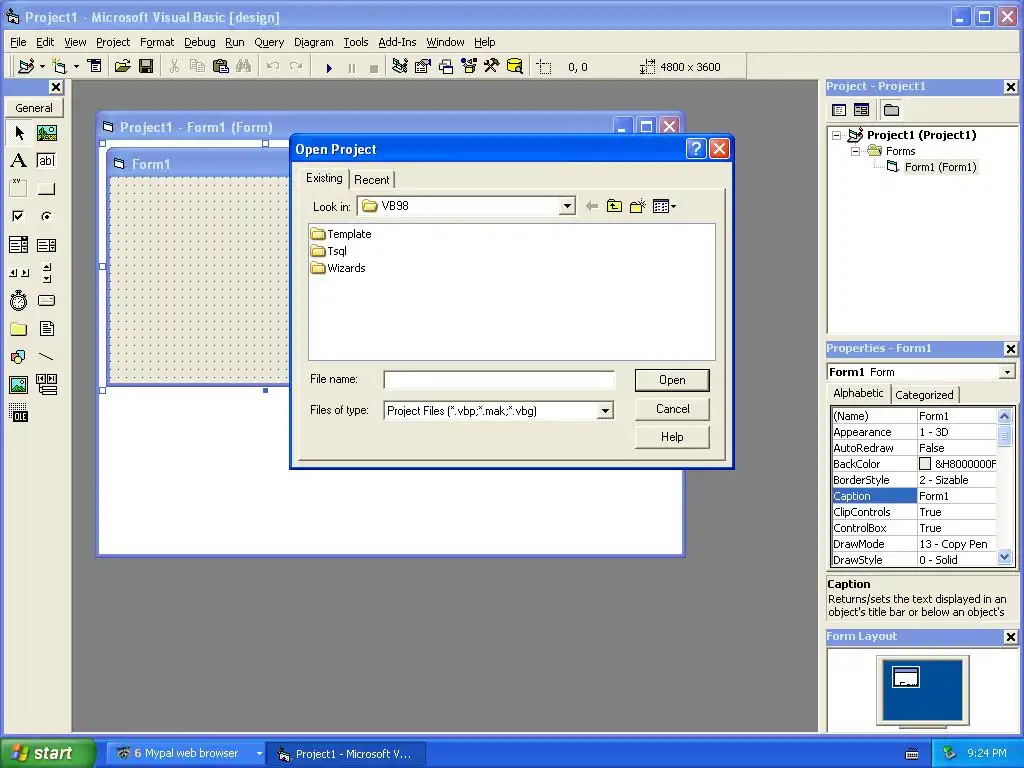This screenshot has height=768, width=1024.
Task: Click the Add Form toolbar icon
Action: [x=59, y=66]
